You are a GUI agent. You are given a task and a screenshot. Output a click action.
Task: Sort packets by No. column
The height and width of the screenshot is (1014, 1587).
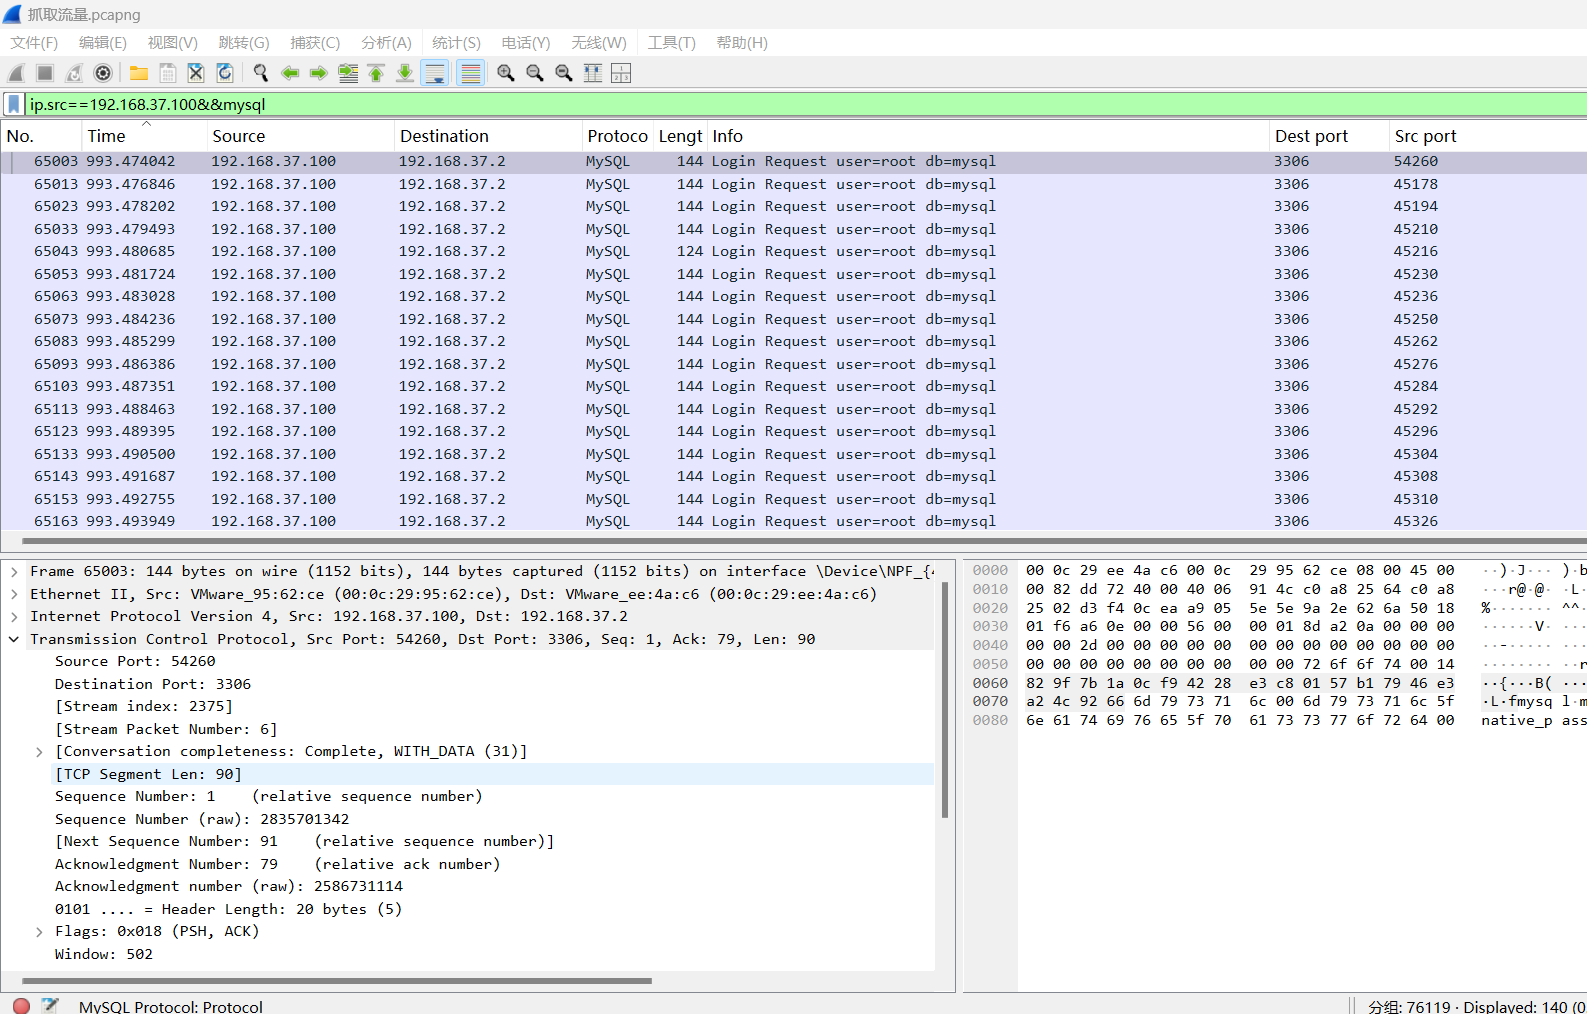coord(41,136)
